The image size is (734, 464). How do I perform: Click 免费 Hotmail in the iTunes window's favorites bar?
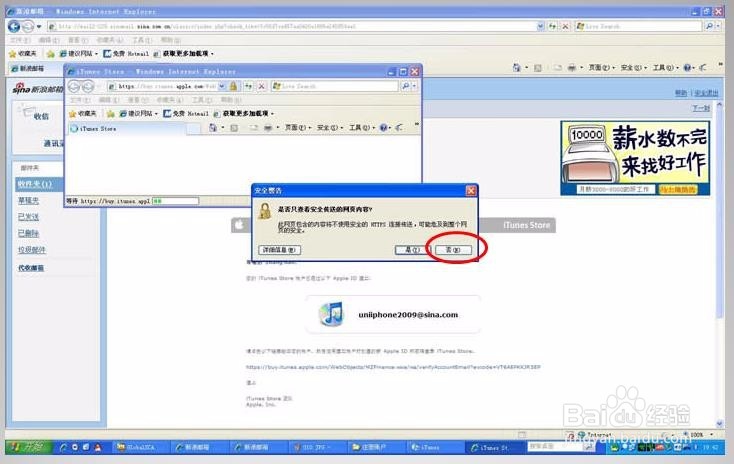click(x=186, y=114)
